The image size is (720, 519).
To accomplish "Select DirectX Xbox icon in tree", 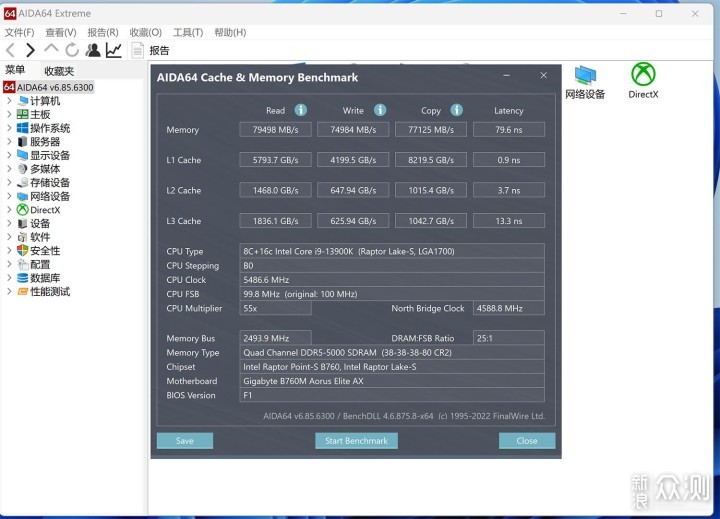I will [22, 209].
